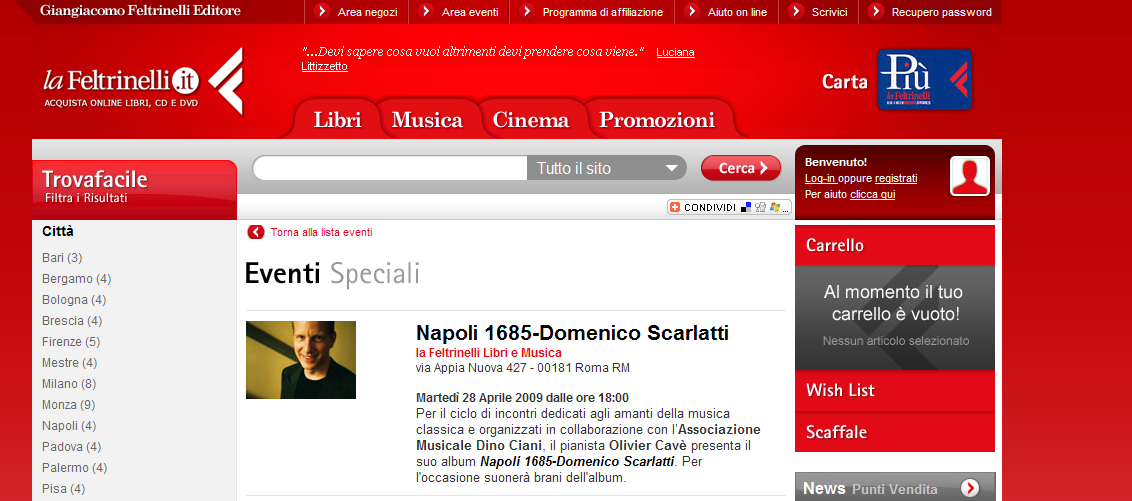Click the Olivier Cavè event photo
The width and height of the screenshot is (1132, 501).
click(301, 360)
